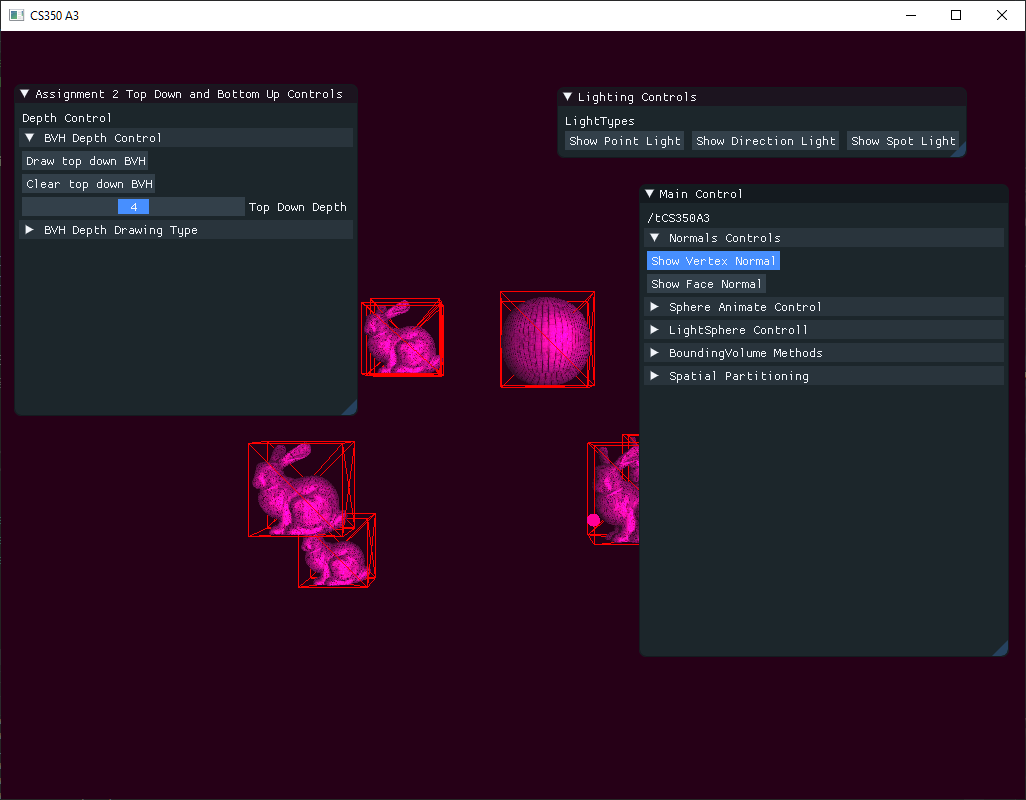Disable Show Vertex Normal
1026x800 pixels.
713,260
